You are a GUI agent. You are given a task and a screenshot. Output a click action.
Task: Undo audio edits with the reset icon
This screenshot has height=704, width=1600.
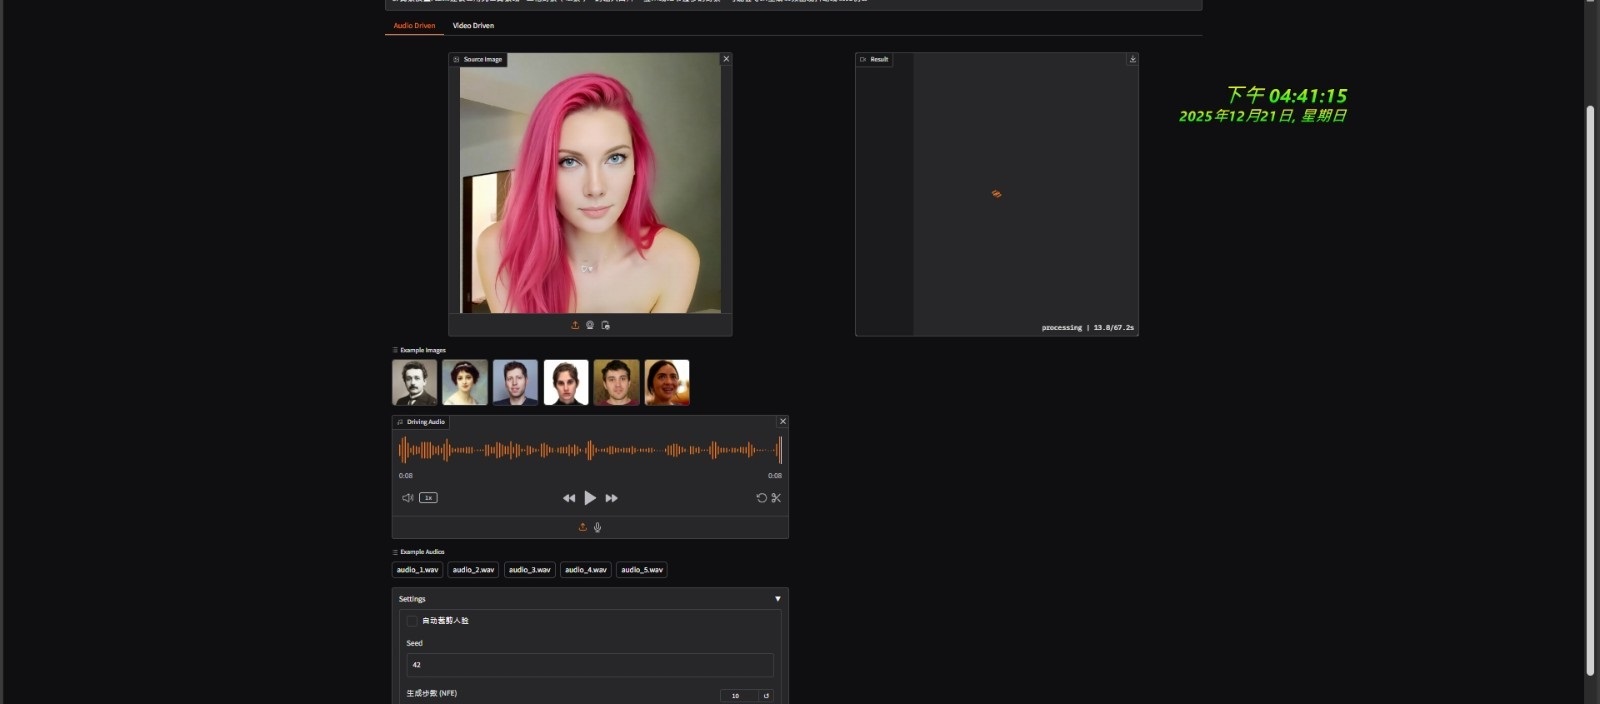coord(761,498)
